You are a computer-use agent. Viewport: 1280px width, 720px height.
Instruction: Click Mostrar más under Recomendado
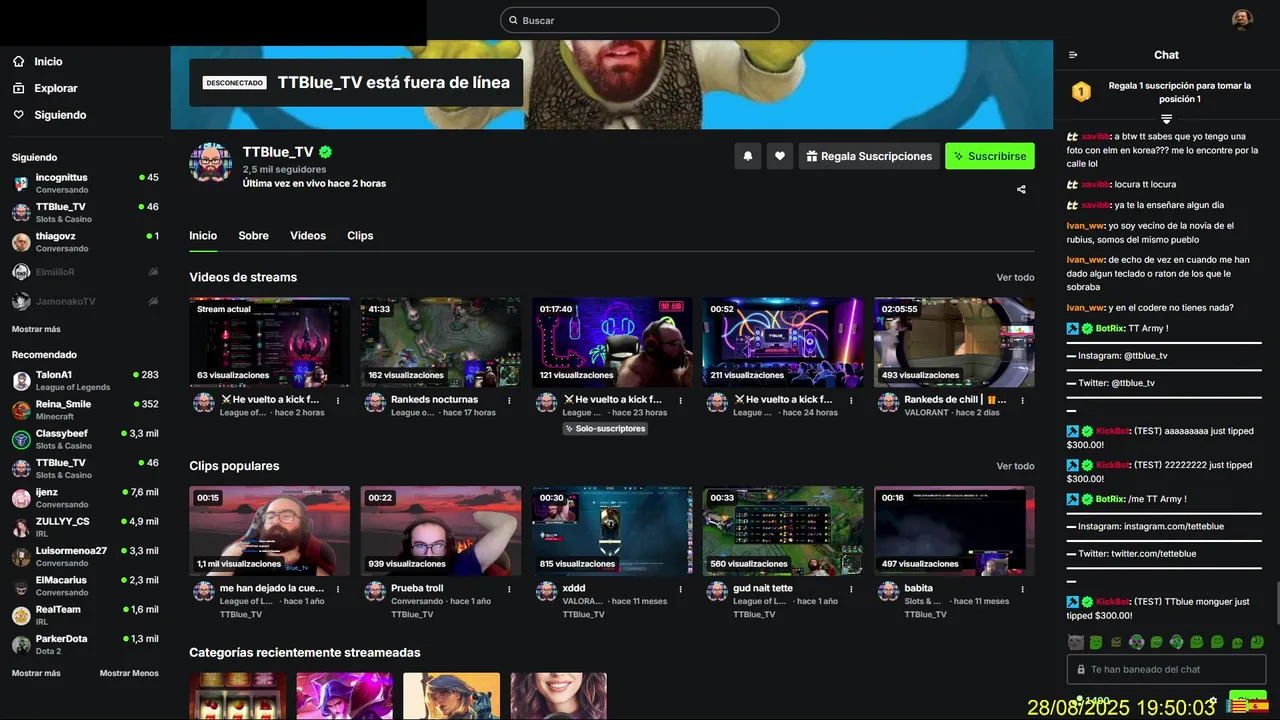coord(36,673)
